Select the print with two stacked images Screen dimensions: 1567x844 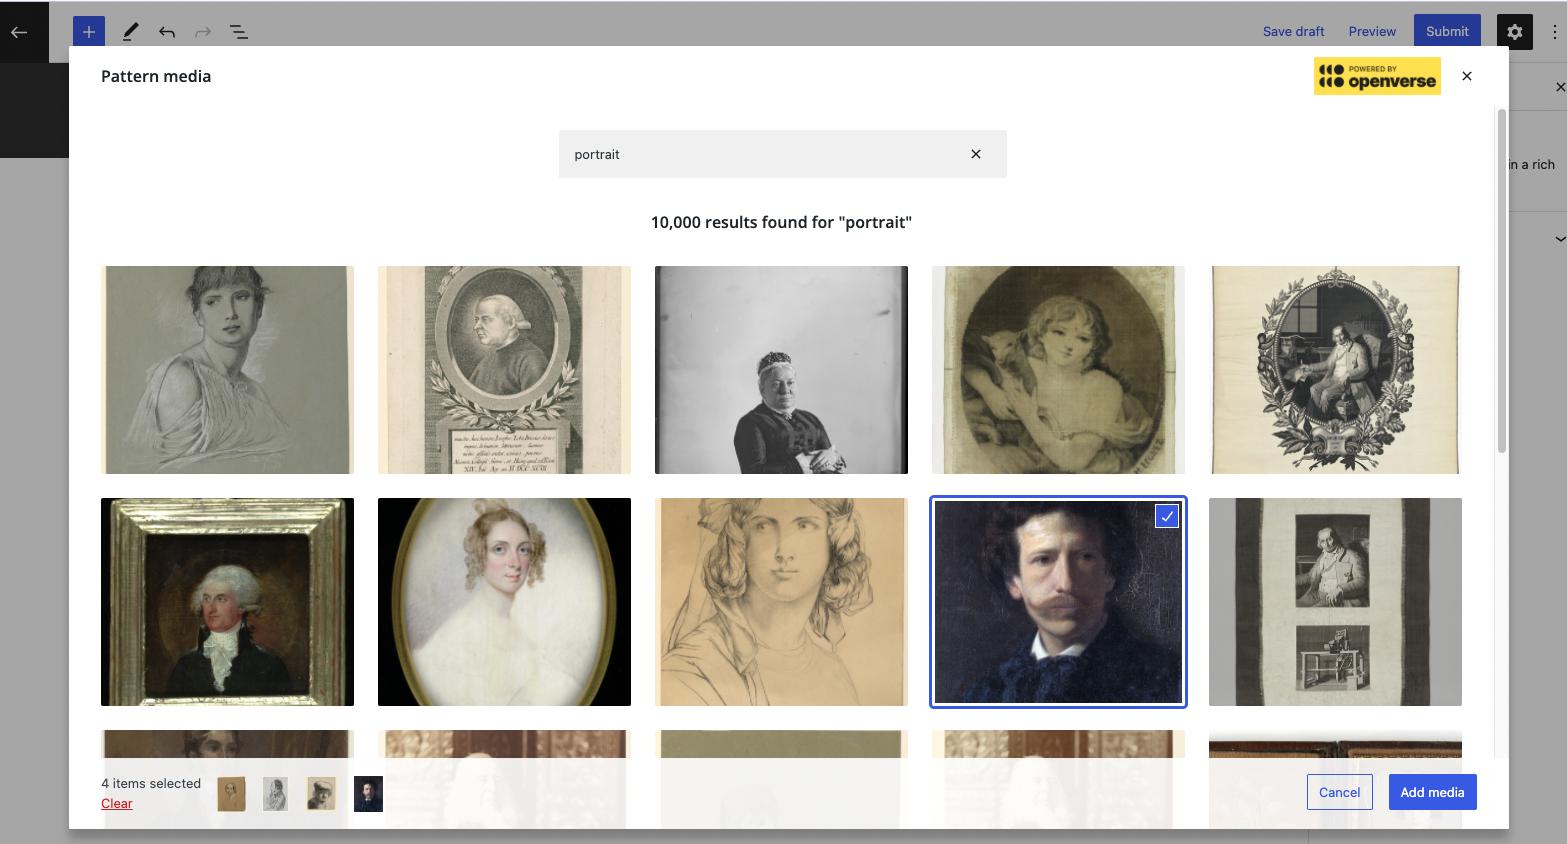[x=1335, y=602]
